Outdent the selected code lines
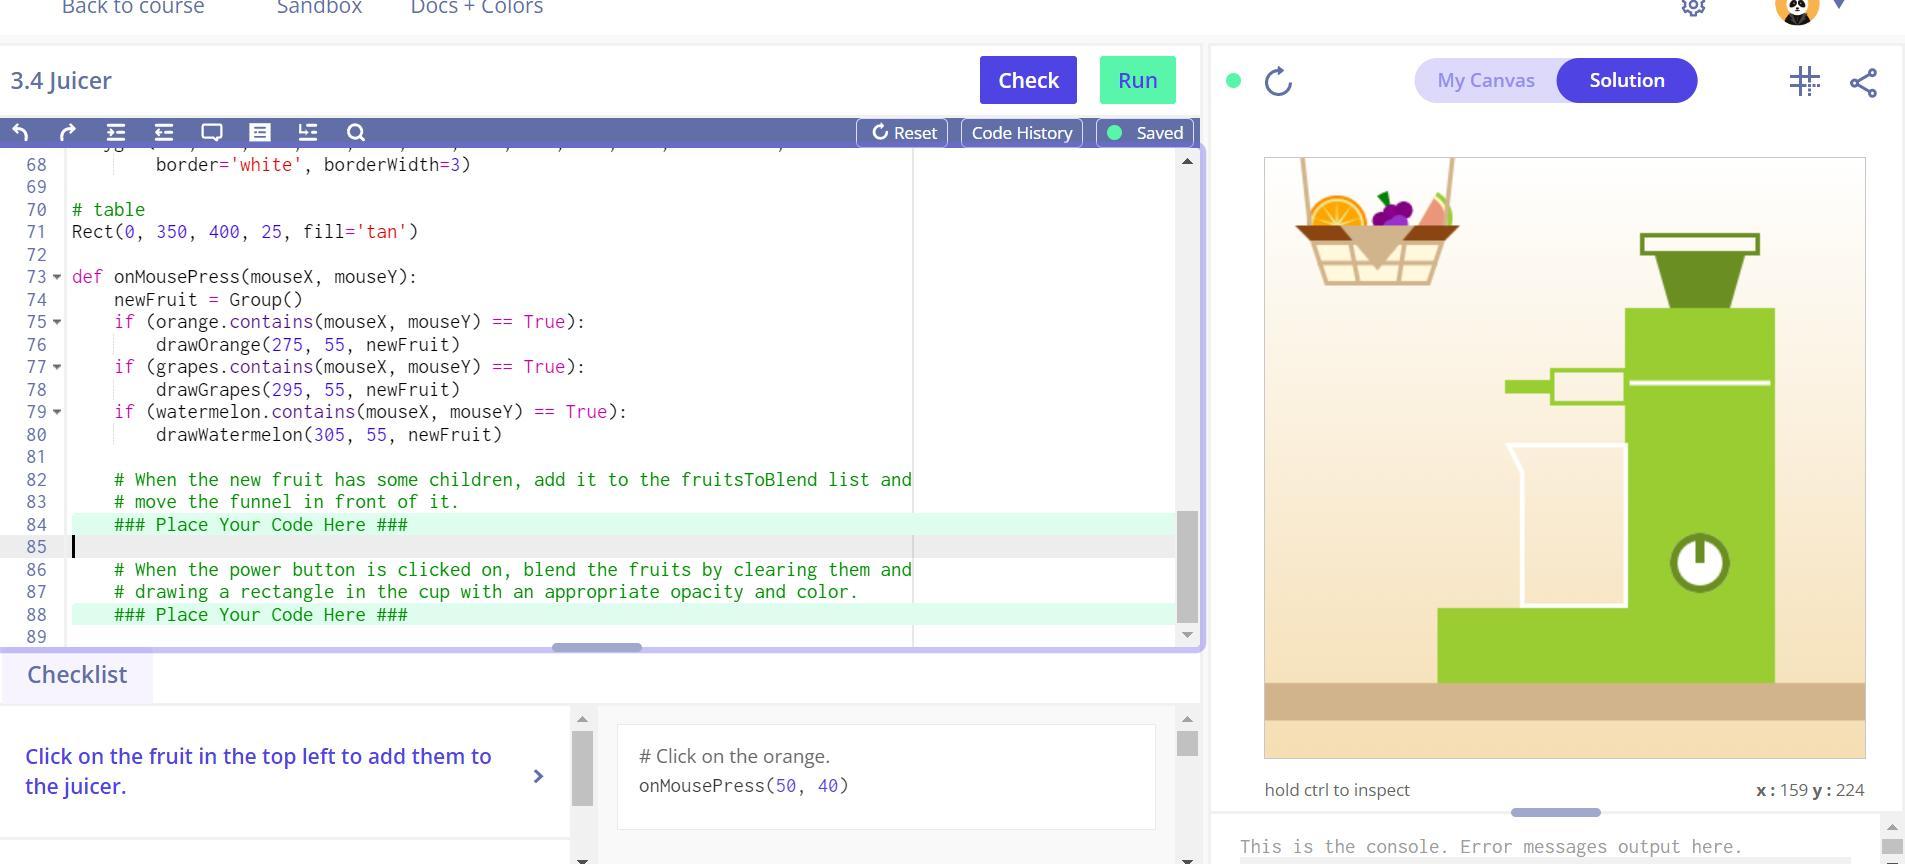Screen dimensions: 1905x864 pyautogui.click(x=164, y=132)
